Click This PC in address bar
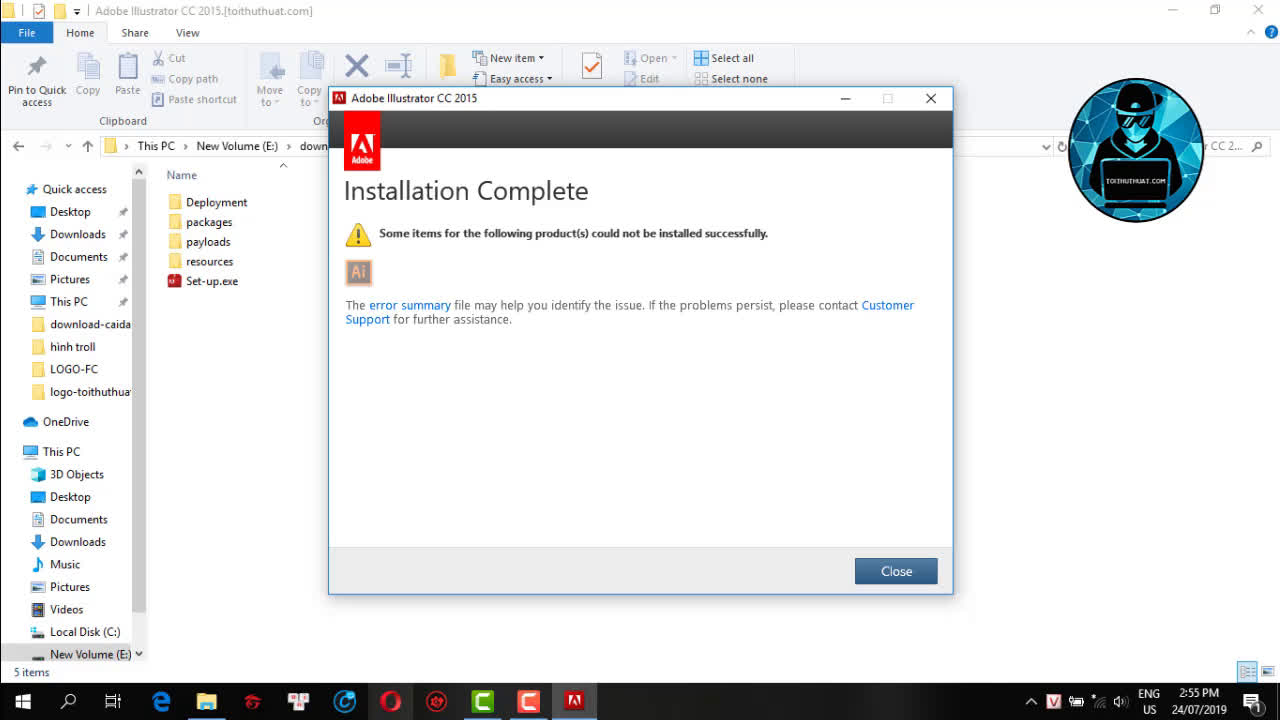 click(x=156, y=146)
